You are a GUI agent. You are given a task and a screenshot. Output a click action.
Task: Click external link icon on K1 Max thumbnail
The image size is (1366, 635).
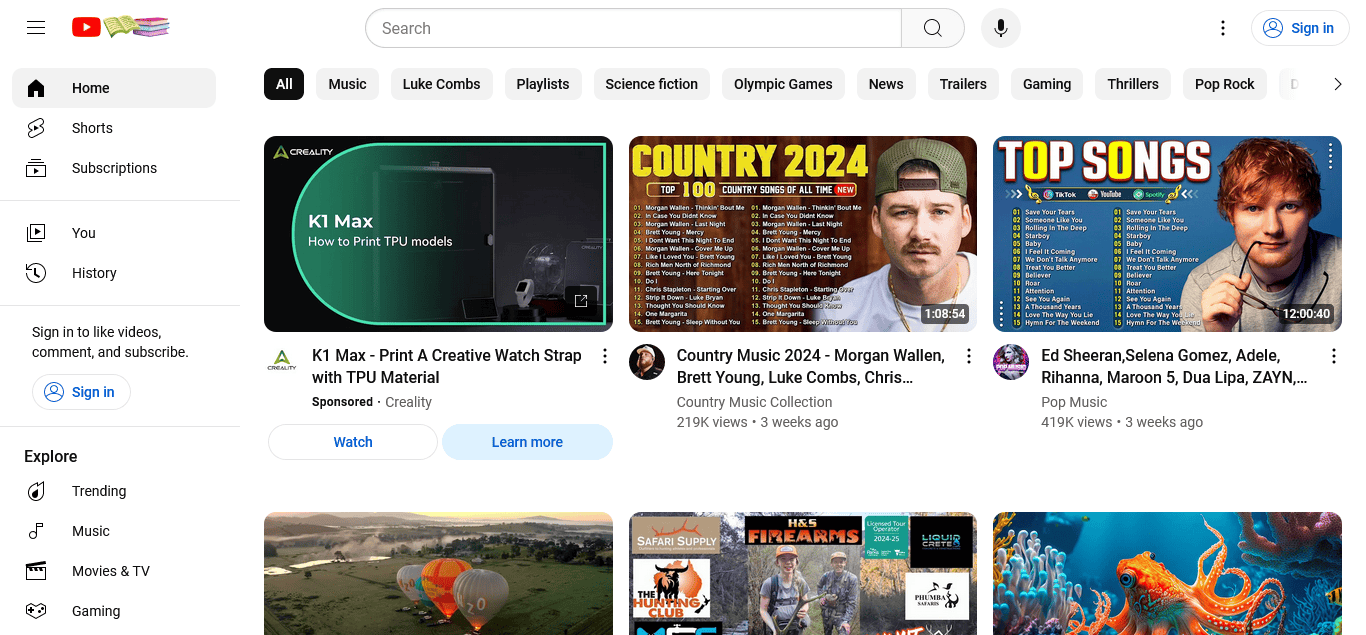click(581, 300)
